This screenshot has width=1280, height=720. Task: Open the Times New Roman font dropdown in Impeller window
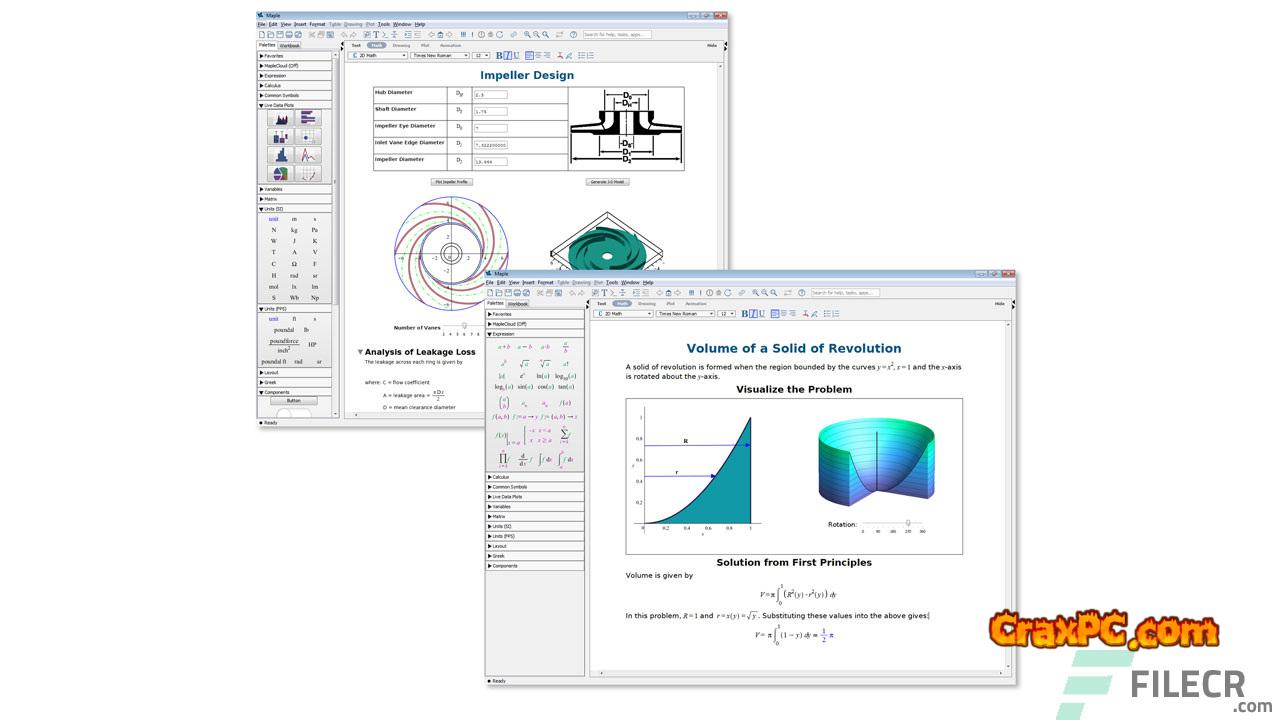coord(439,56)
